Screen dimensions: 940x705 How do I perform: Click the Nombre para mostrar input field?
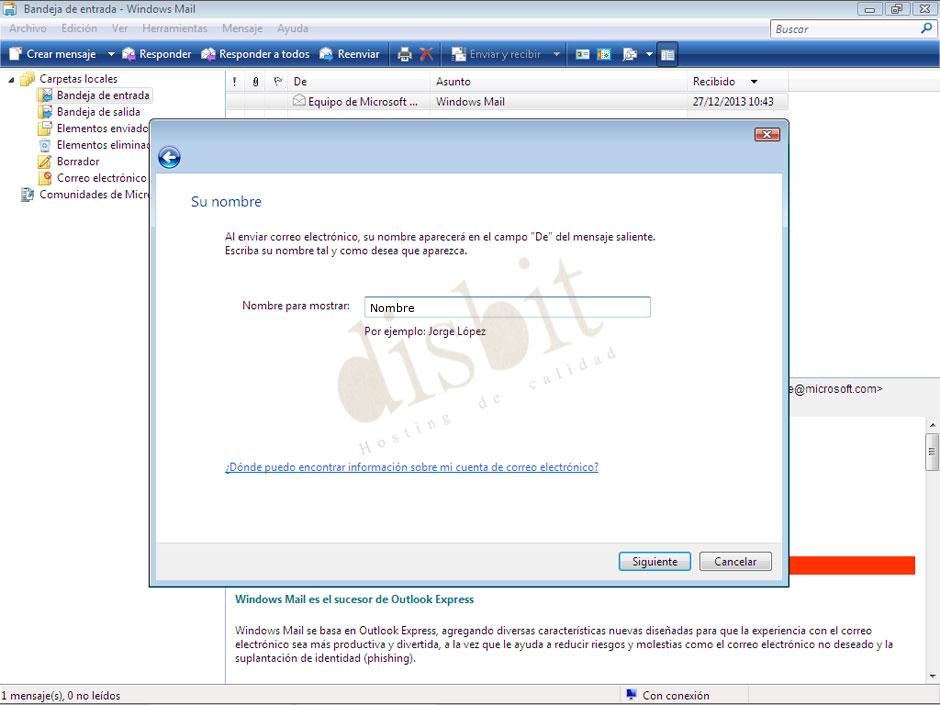point(505,307)
